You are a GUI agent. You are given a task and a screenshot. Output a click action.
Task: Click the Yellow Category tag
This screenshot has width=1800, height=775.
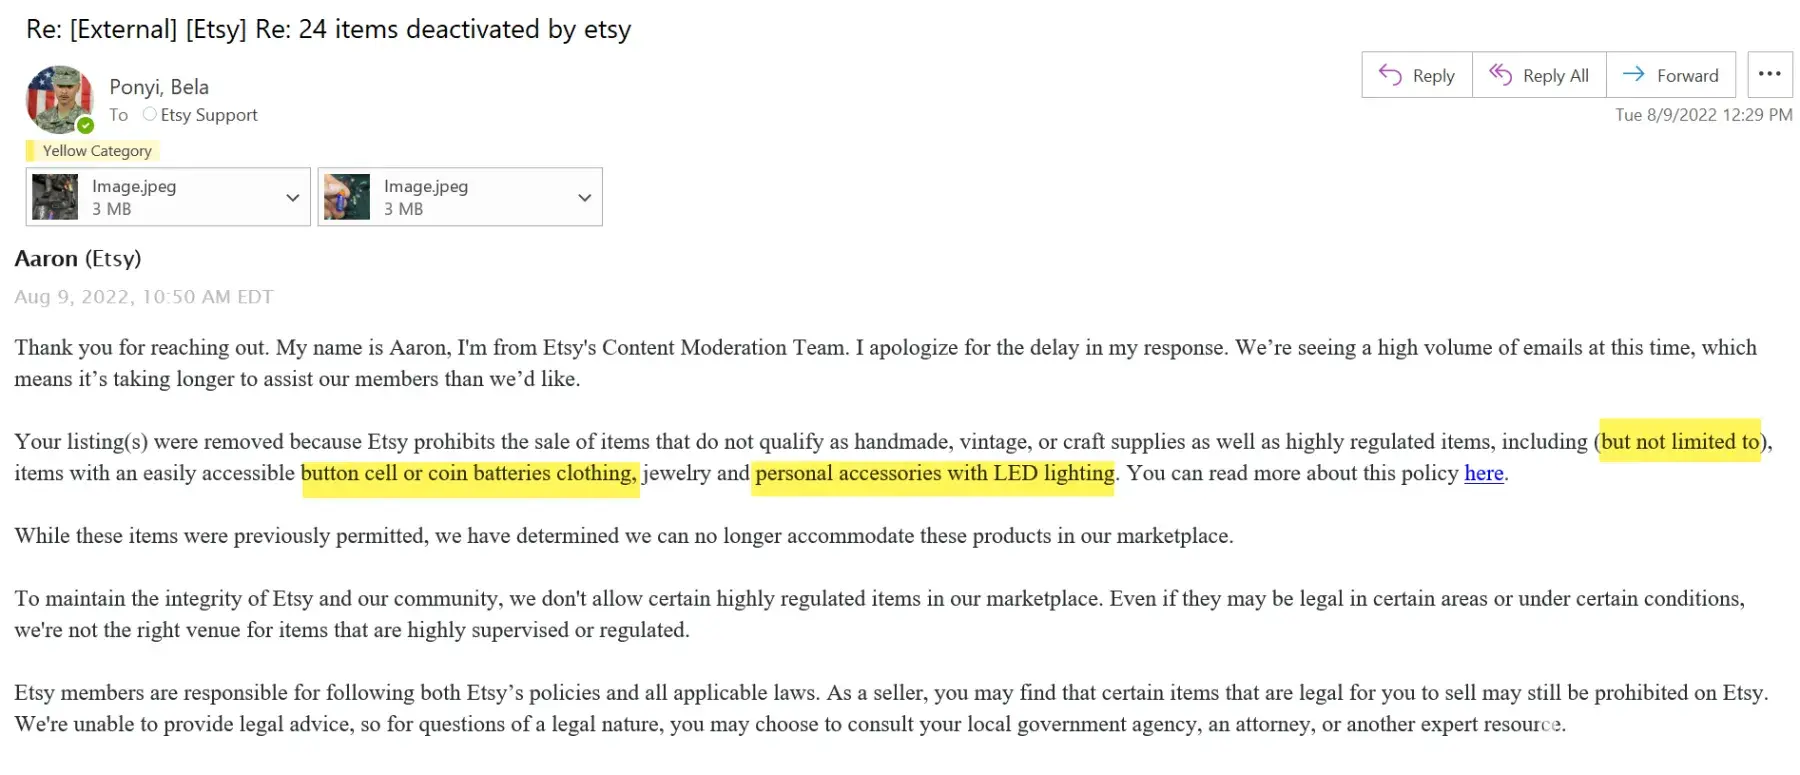click(x=96, y=151)
